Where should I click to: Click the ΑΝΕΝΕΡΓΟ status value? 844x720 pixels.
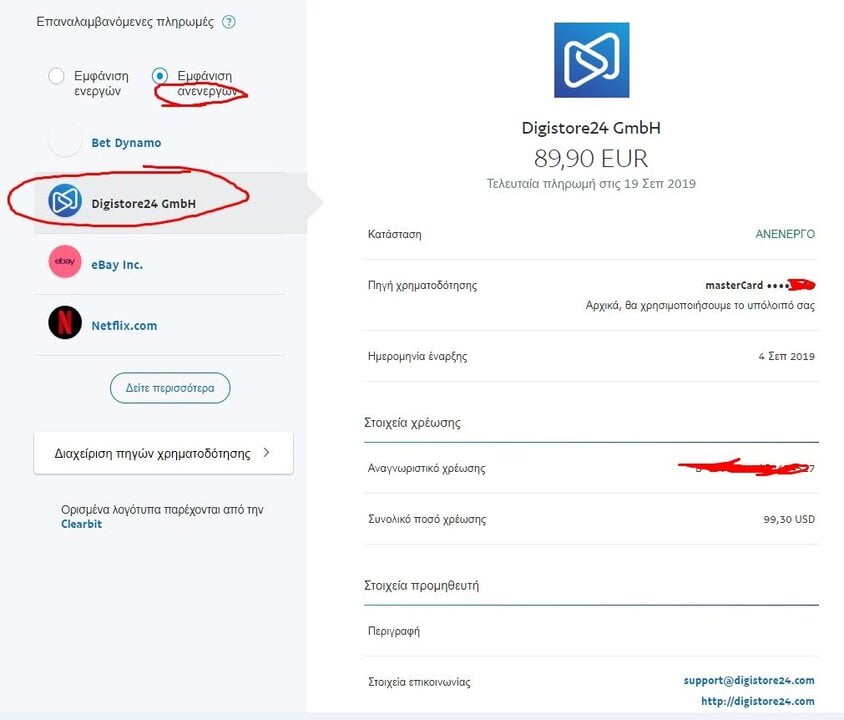click(x=785, y=234)
